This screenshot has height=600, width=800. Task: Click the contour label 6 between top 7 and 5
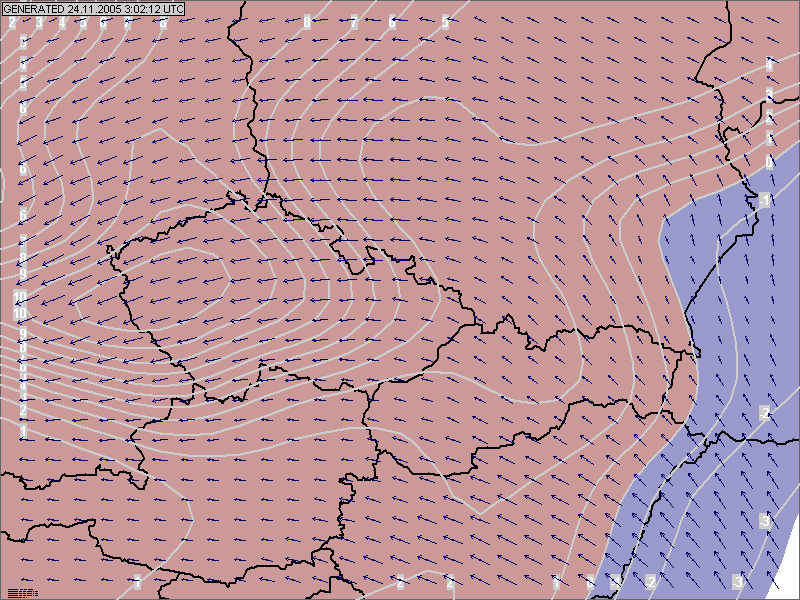coord(392,22)
